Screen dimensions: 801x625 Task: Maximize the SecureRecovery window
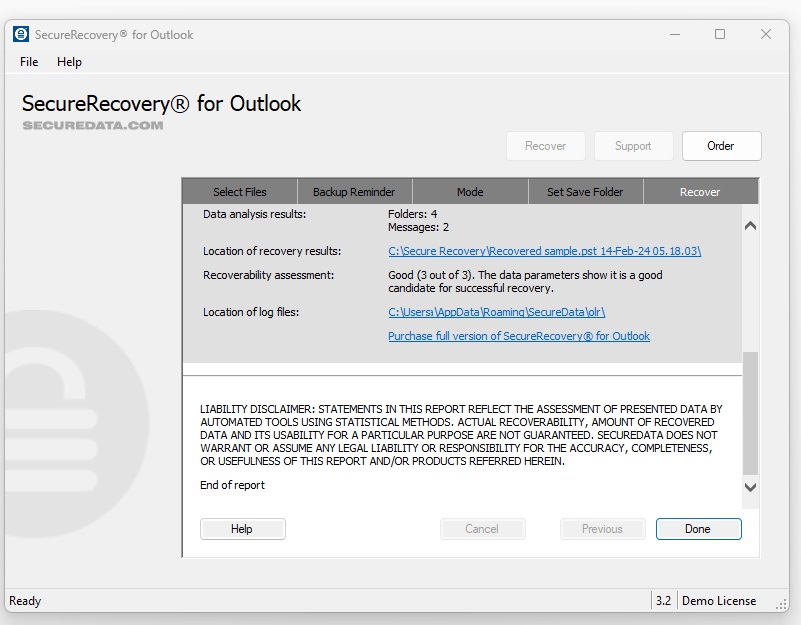[720, 34]
